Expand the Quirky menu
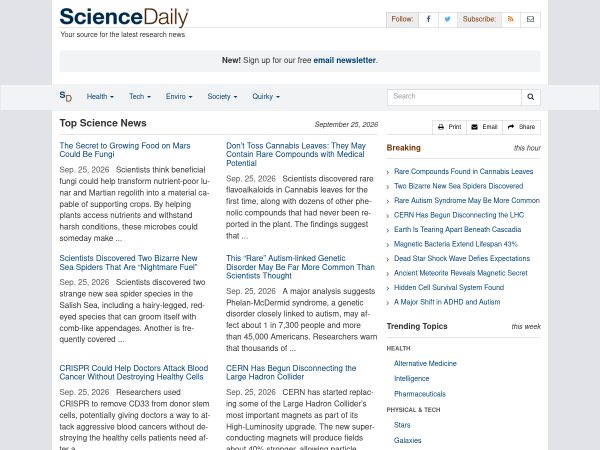The image size is (600, 450). [266, 96]
